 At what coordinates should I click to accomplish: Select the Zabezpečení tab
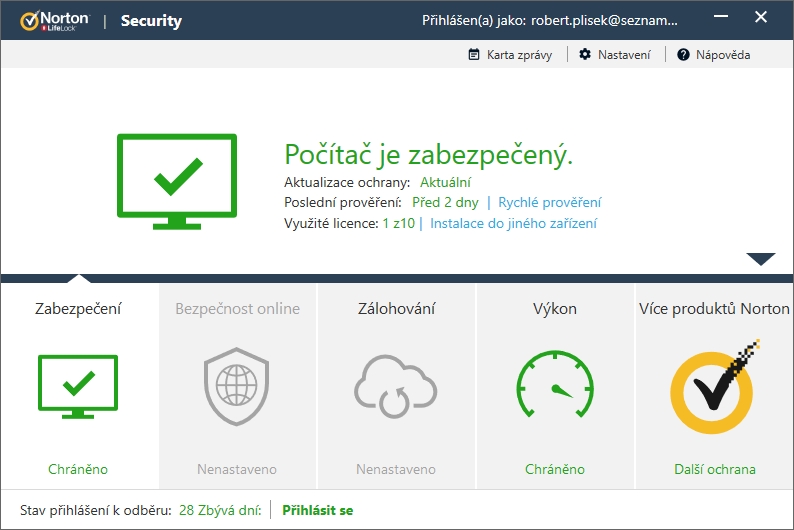(x=78, y=309)
